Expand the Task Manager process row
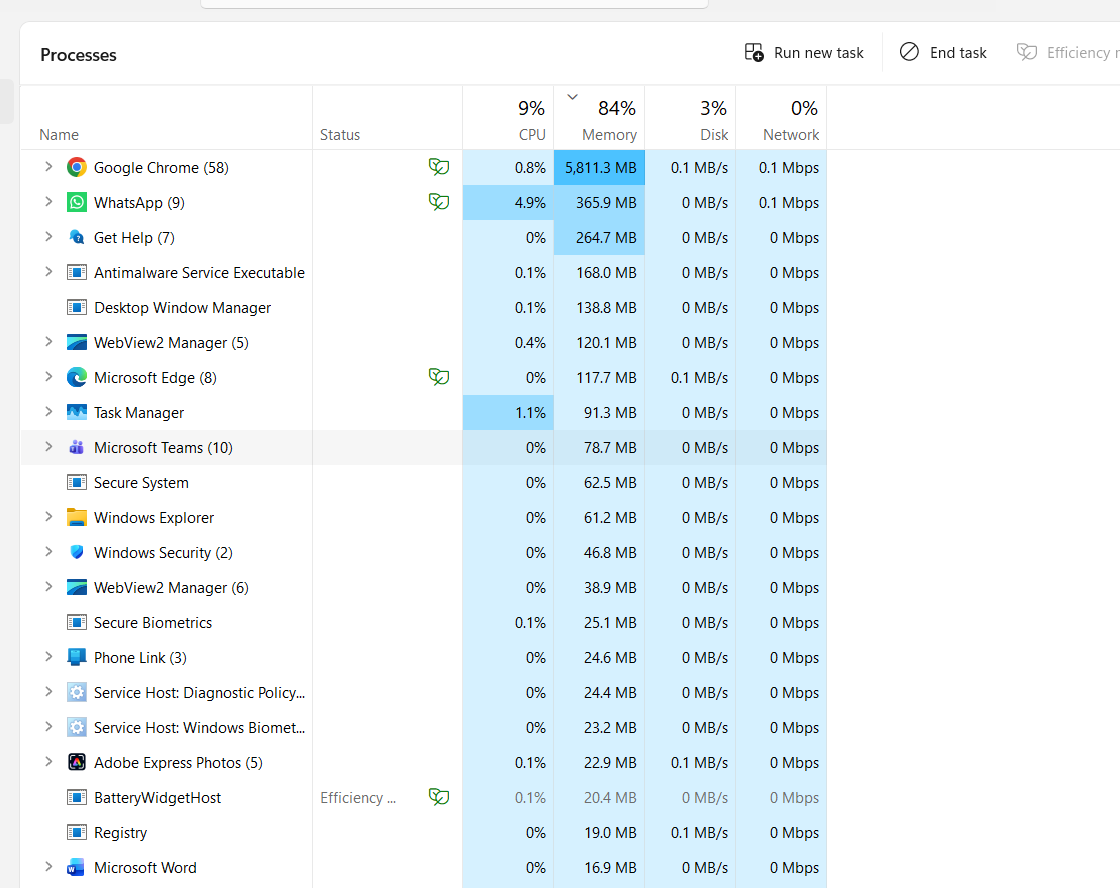 (x=49, y=411)
